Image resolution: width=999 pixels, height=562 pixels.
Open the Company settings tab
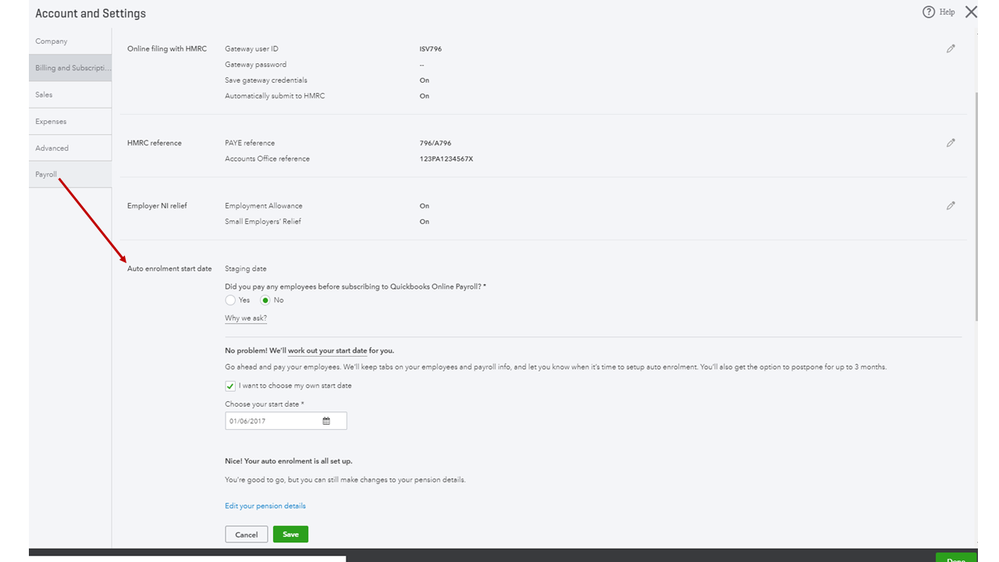(x=52, y=41)
